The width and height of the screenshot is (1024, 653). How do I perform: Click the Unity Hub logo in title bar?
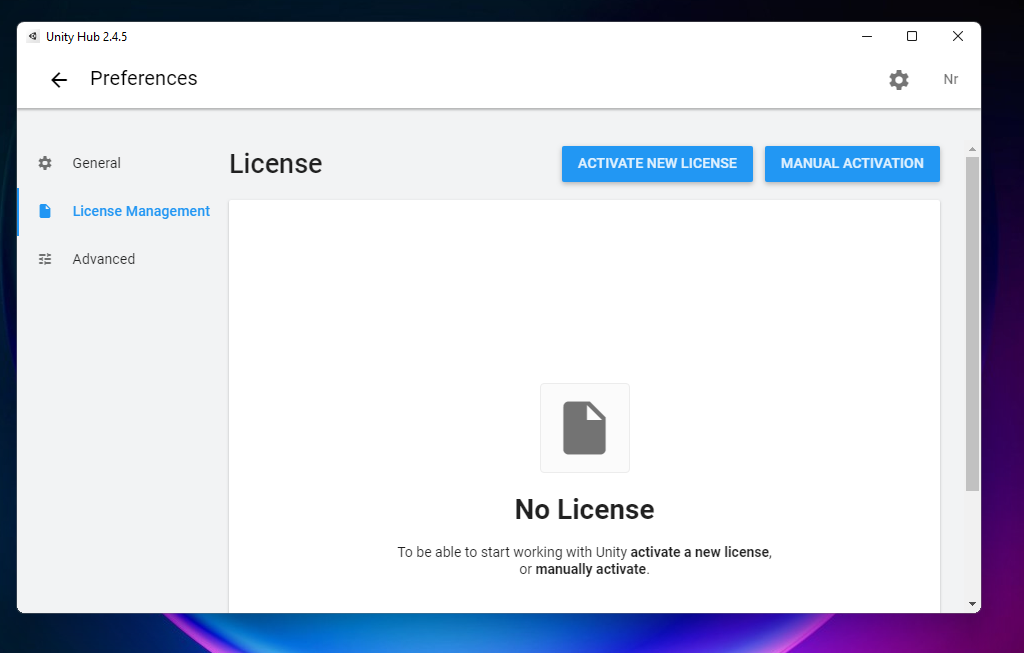tap(33, 37)
